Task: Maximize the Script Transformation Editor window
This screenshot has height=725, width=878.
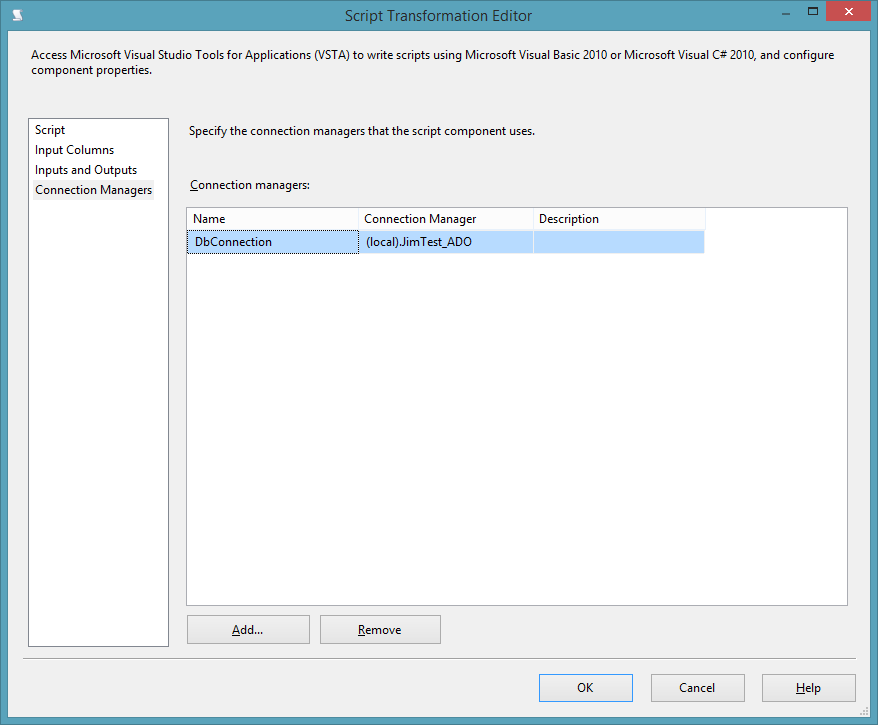Action: point(814,11)
